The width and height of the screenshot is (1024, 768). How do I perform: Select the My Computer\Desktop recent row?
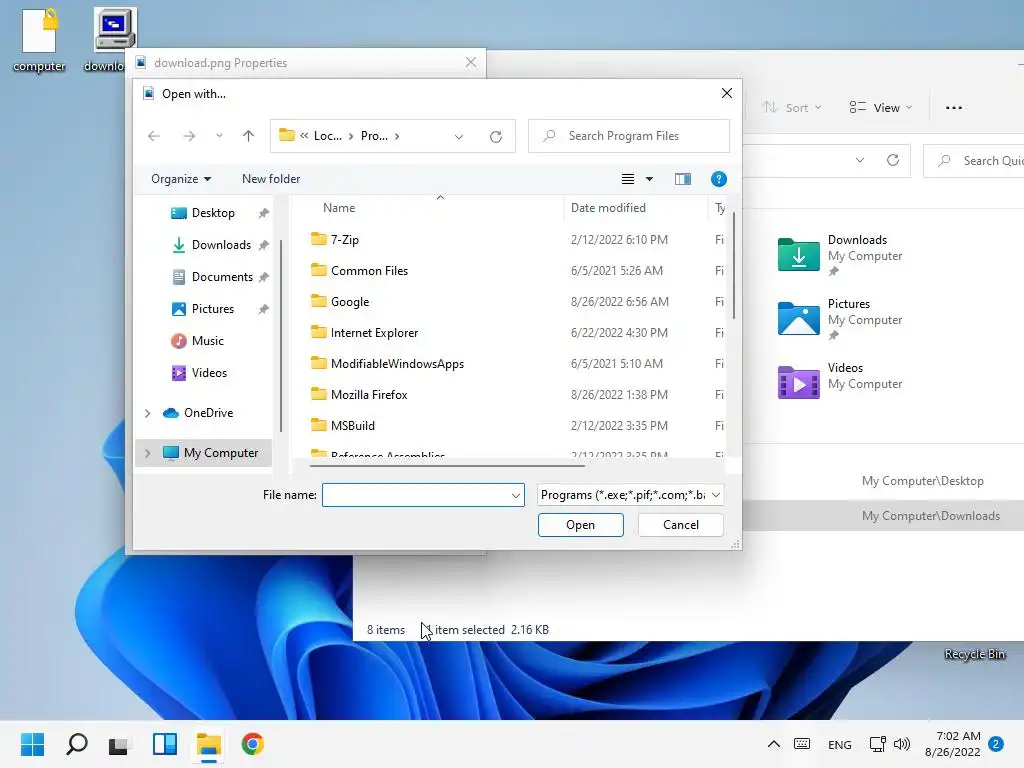click(883, 481)
